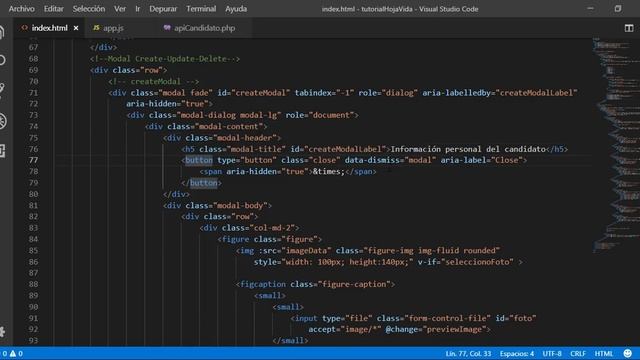640x360 pixels.
Task: Click the text "Información personal del candidato"
Action: (x=468, y=149)
